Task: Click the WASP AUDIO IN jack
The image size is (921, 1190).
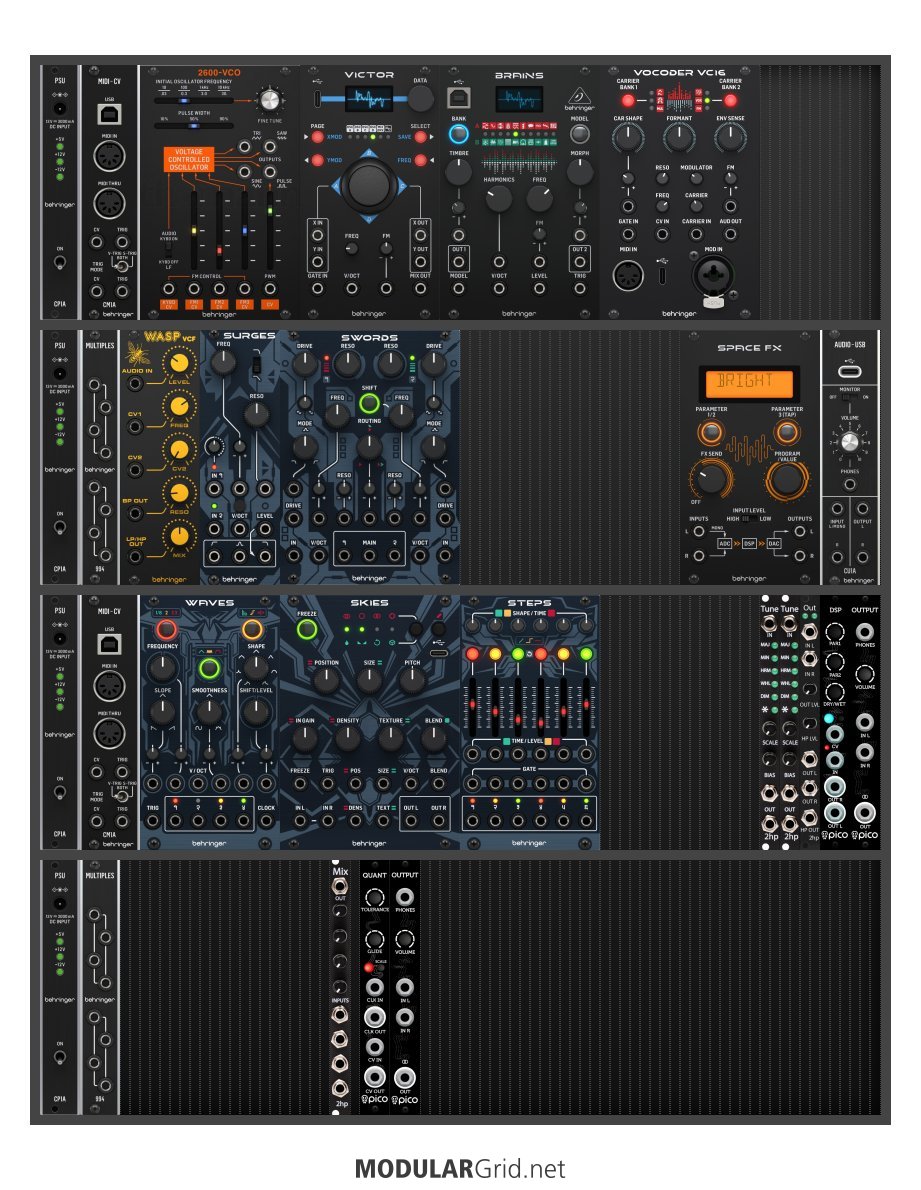Action: 135,383
